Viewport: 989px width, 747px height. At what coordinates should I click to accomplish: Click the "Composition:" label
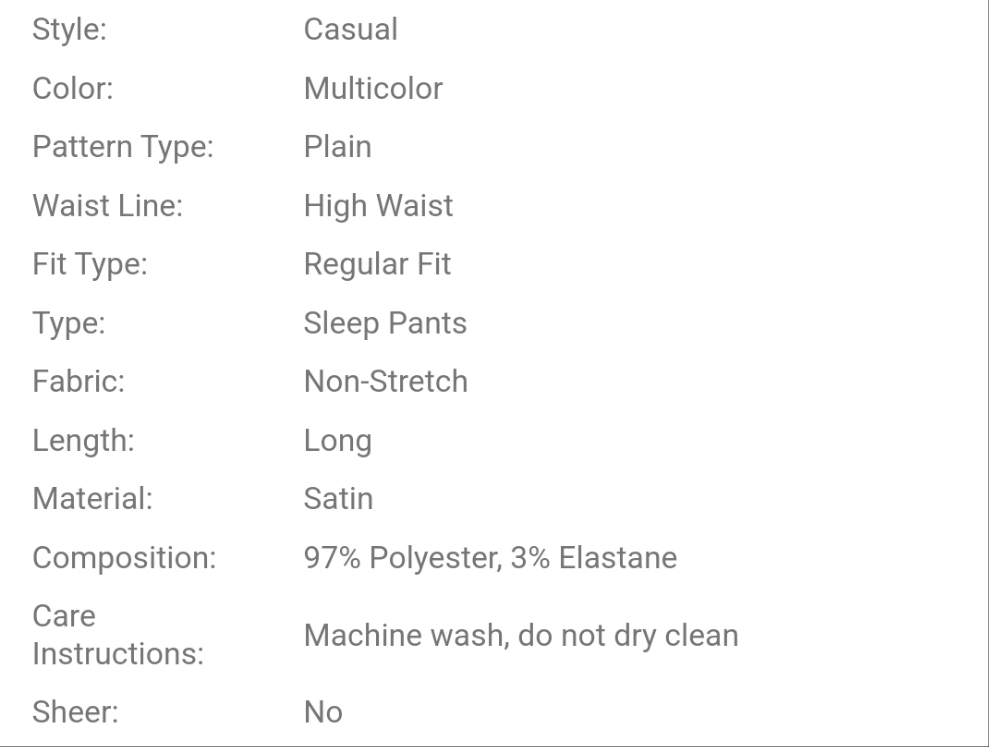[124, 557]
